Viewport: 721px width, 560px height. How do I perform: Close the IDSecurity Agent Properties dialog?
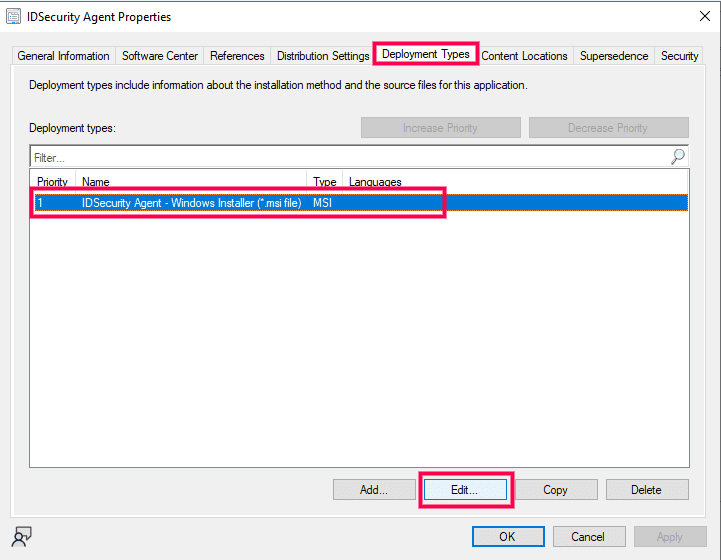(x=704, y=17)
